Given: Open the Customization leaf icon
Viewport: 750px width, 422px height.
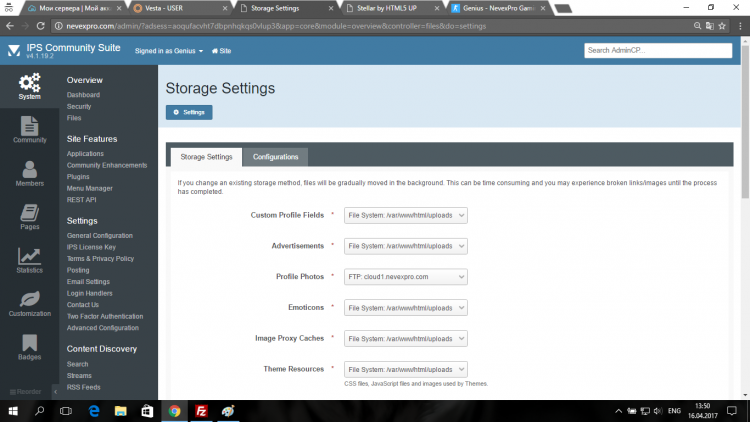Looking at the screenshot, I should (29, 303).
